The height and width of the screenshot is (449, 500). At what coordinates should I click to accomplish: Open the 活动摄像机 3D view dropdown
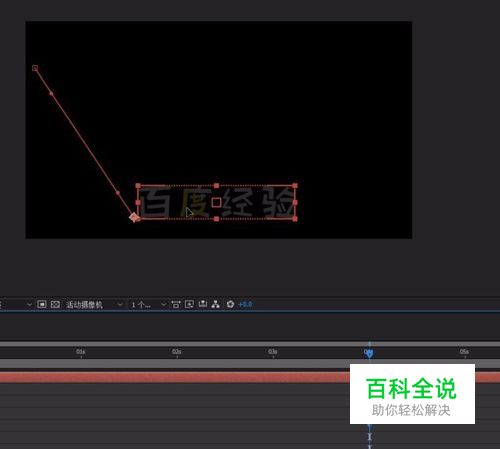pos(94,304)
